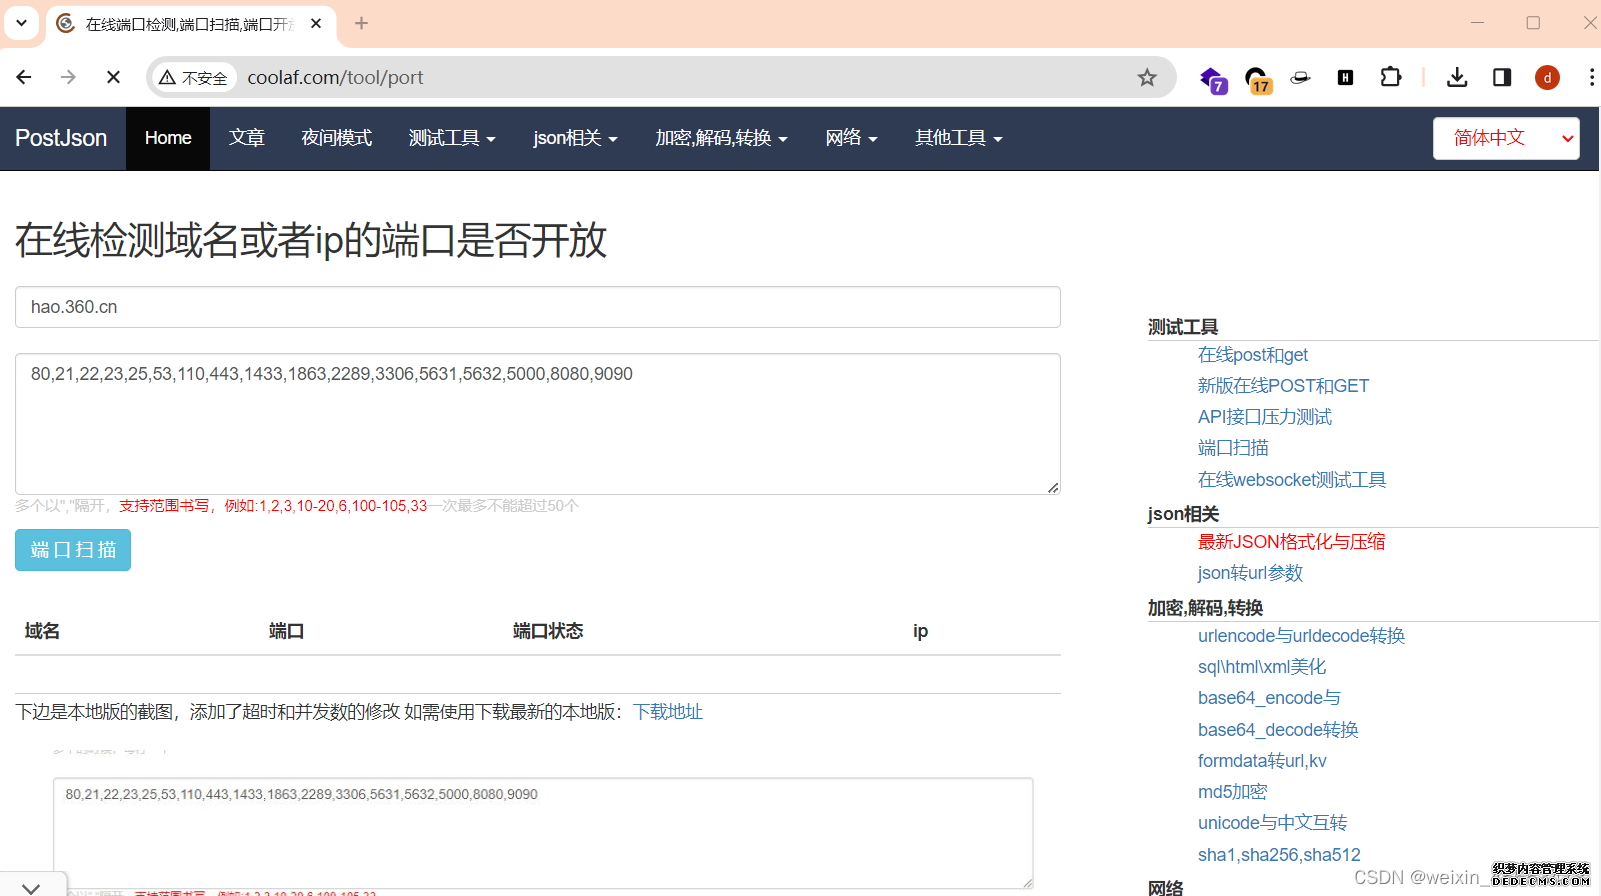
Task: Expand the 测试工具 dropdown menu
Action: (451, 138)
